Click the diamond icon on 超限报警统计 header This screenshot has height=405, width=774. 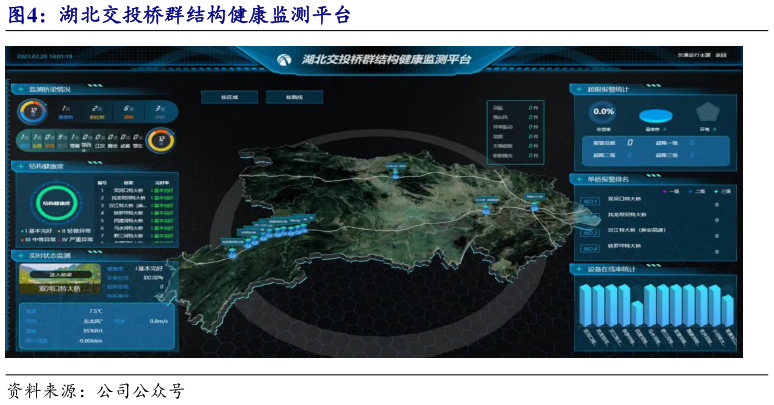coord(579,89)
